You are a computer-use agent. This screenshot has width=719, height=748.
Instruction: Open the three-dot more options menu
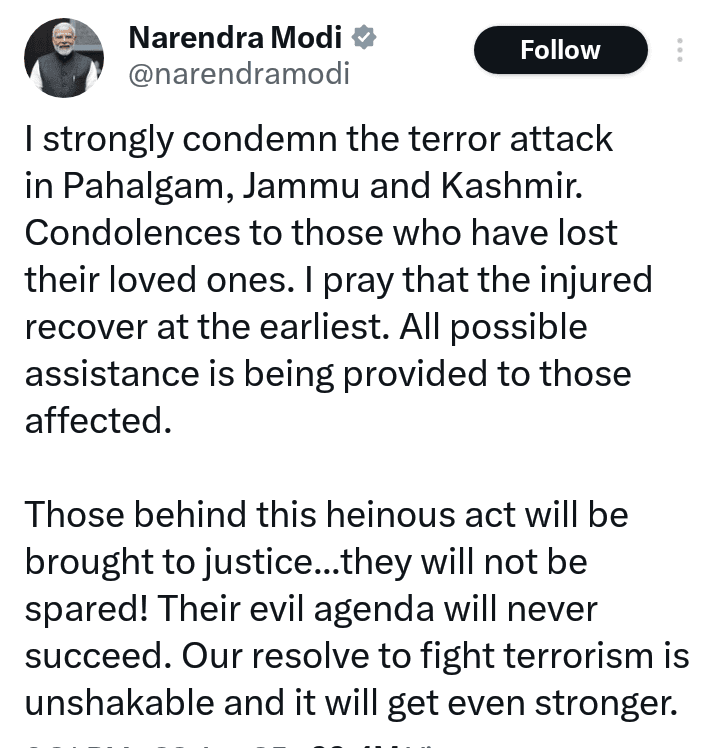point(680,50)
